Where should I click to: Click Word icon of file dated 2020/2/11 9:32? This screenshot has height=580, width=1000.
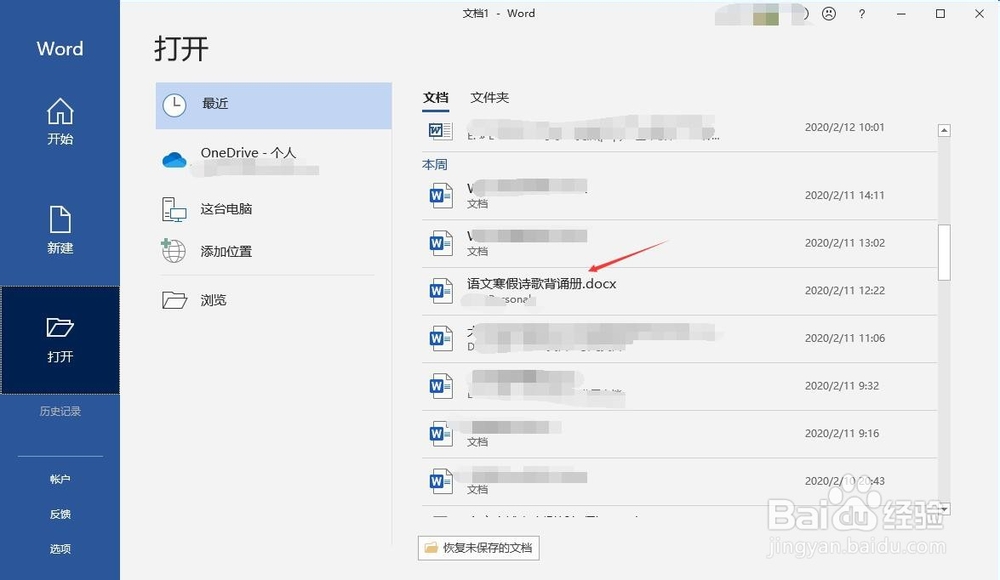pyautogui.click(x=441, y=386)
